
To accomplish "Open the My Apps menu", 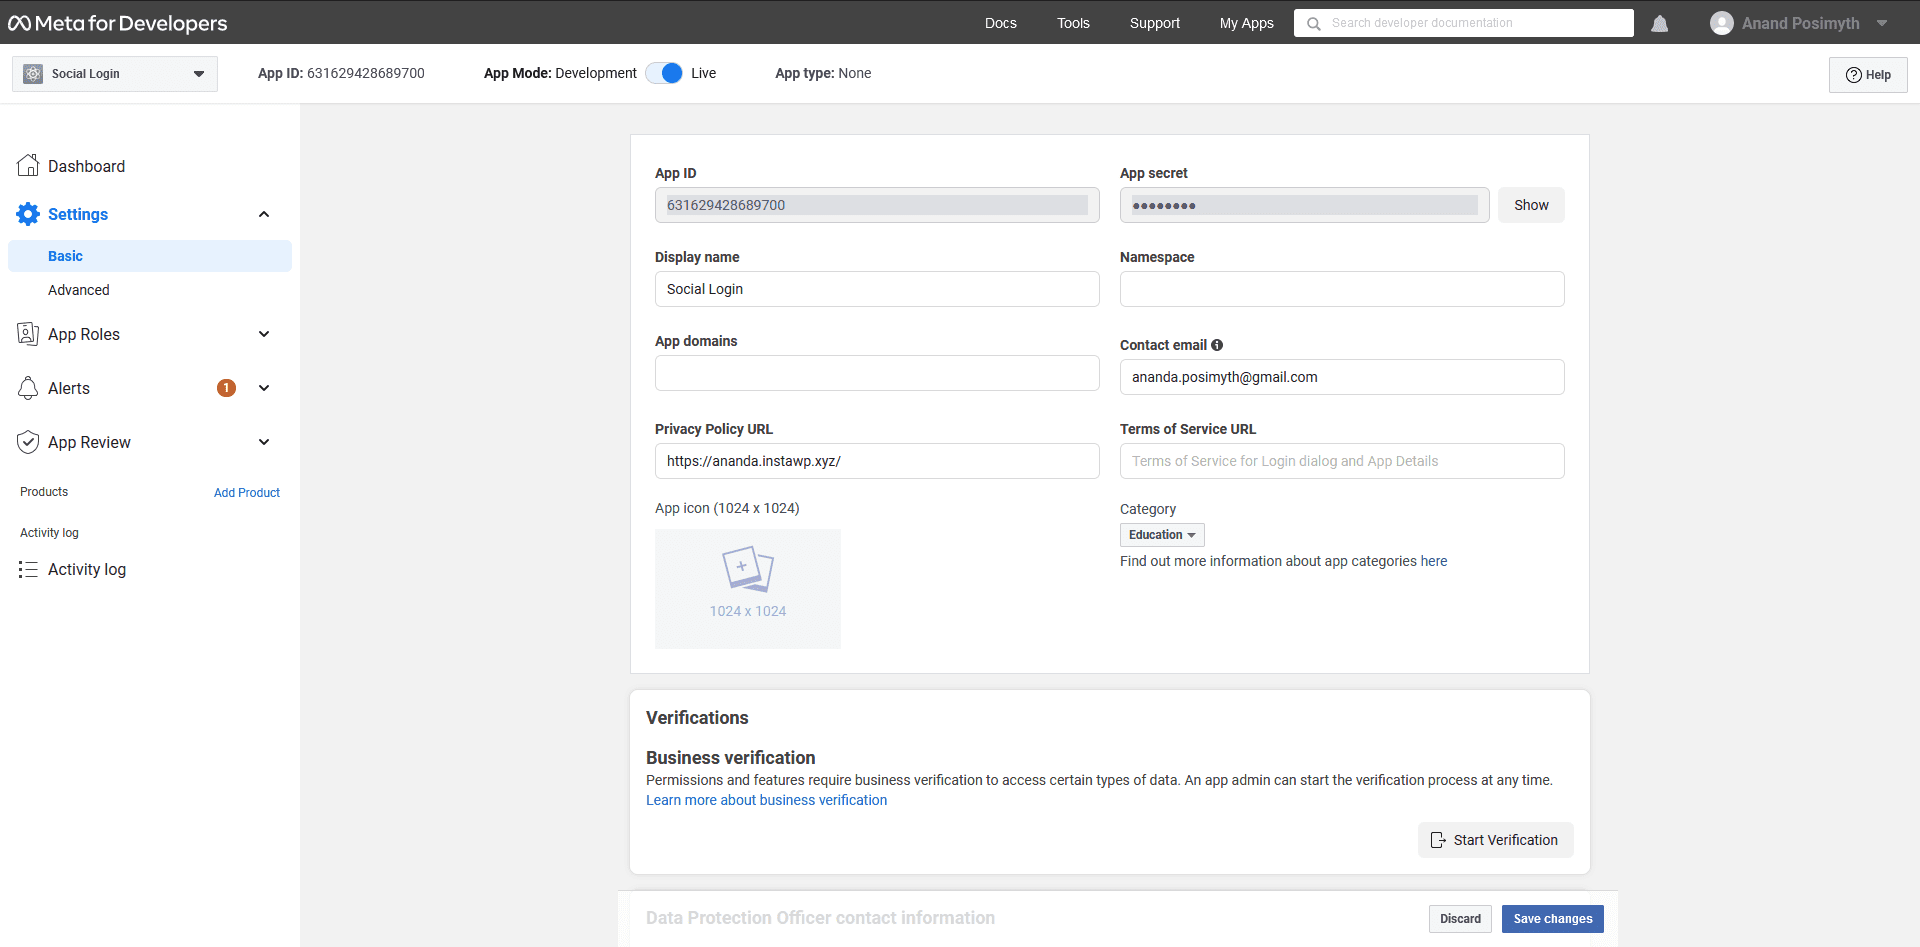I will coord(1246,23).
